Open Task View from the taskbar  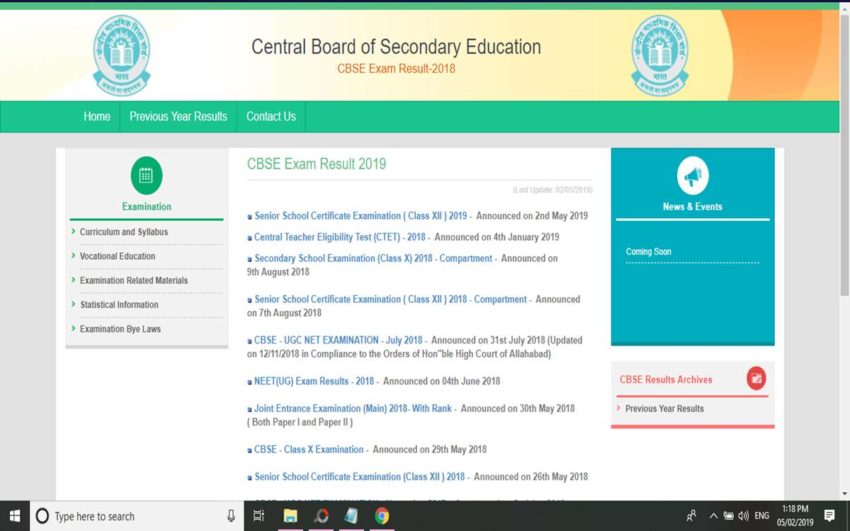pos(259,516)
